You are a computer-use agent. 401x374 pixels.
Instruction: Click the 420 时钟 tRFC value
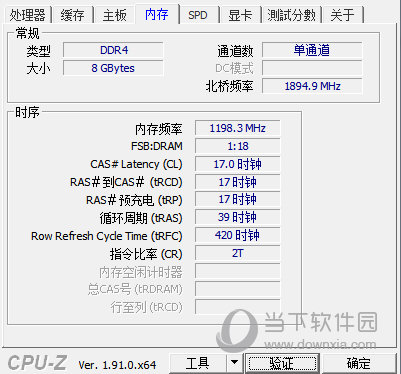237,236
